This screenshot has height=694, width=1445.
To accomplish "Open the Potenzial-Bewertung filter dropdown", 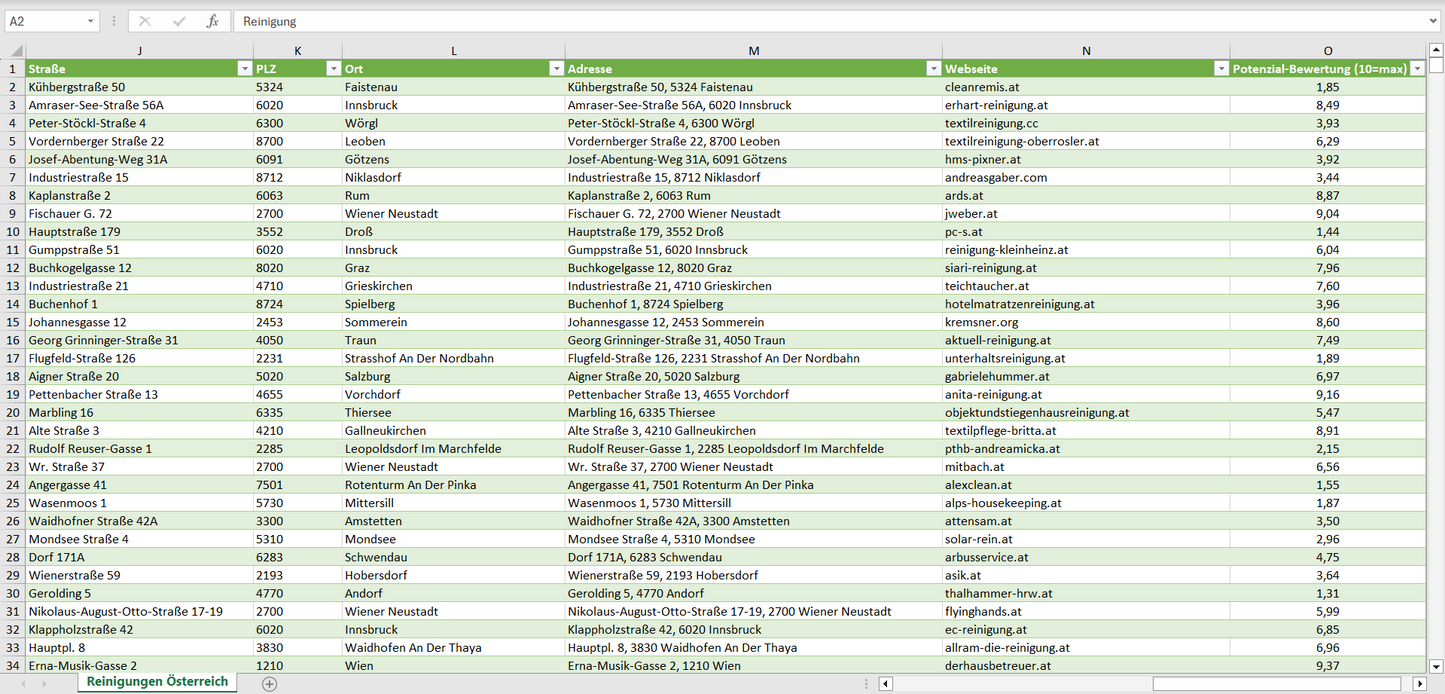I will [x=1416, y=69].
